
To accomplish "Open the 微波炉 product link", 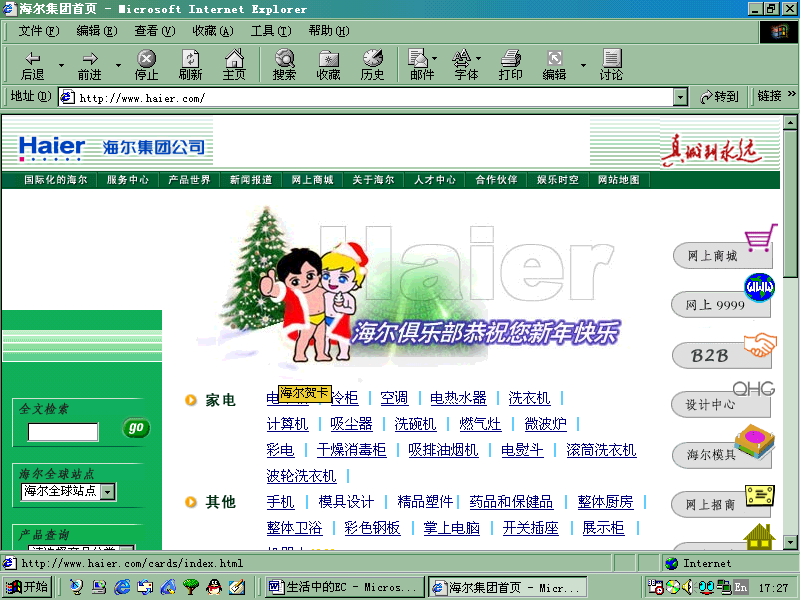I will click(x=545, y=424).
